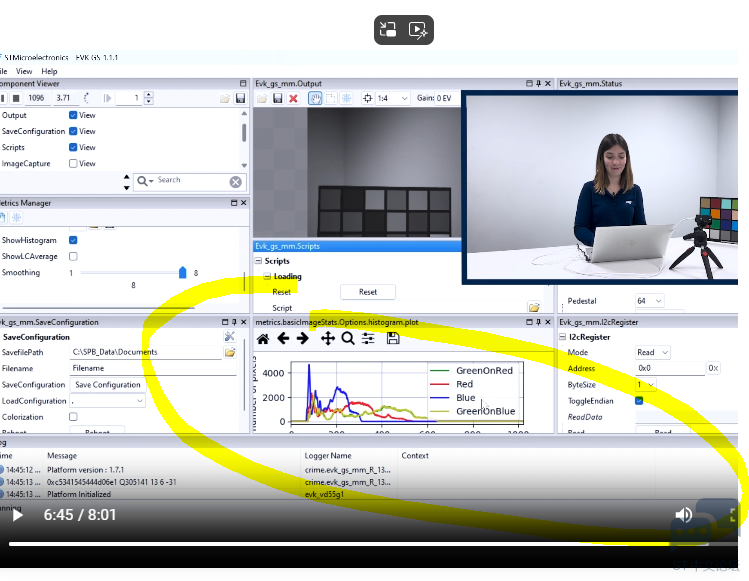Screen dimensions: 749x581
Task: Play the video
Action: click(x=18, y=515)
